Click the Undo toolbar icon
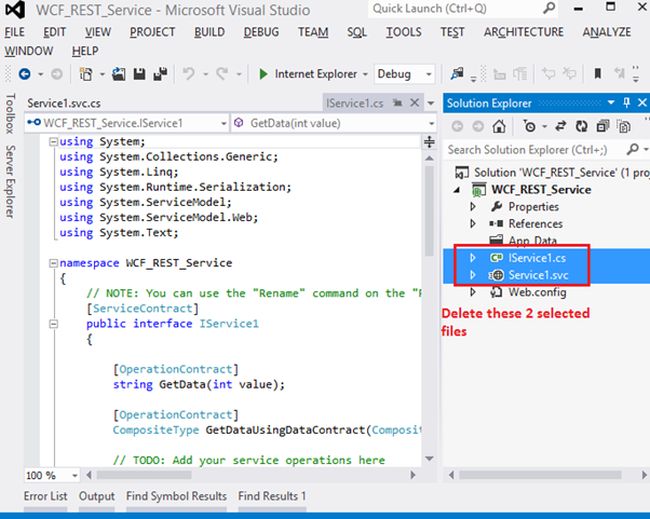The width and height of the screenshot is (650, 519). tap(191, 74)
